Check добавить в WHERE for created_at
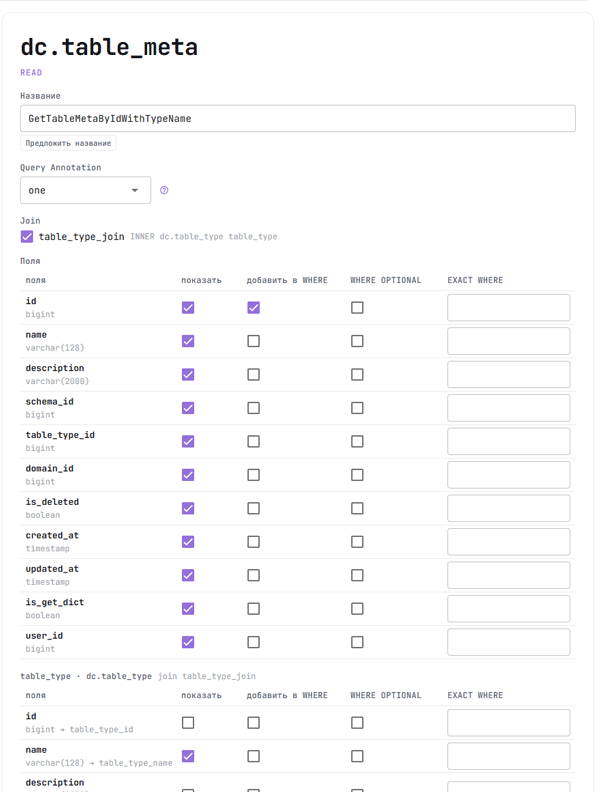The width and height of the screenshot is (600, 792). pyautogui.click(x=254, y=541)
